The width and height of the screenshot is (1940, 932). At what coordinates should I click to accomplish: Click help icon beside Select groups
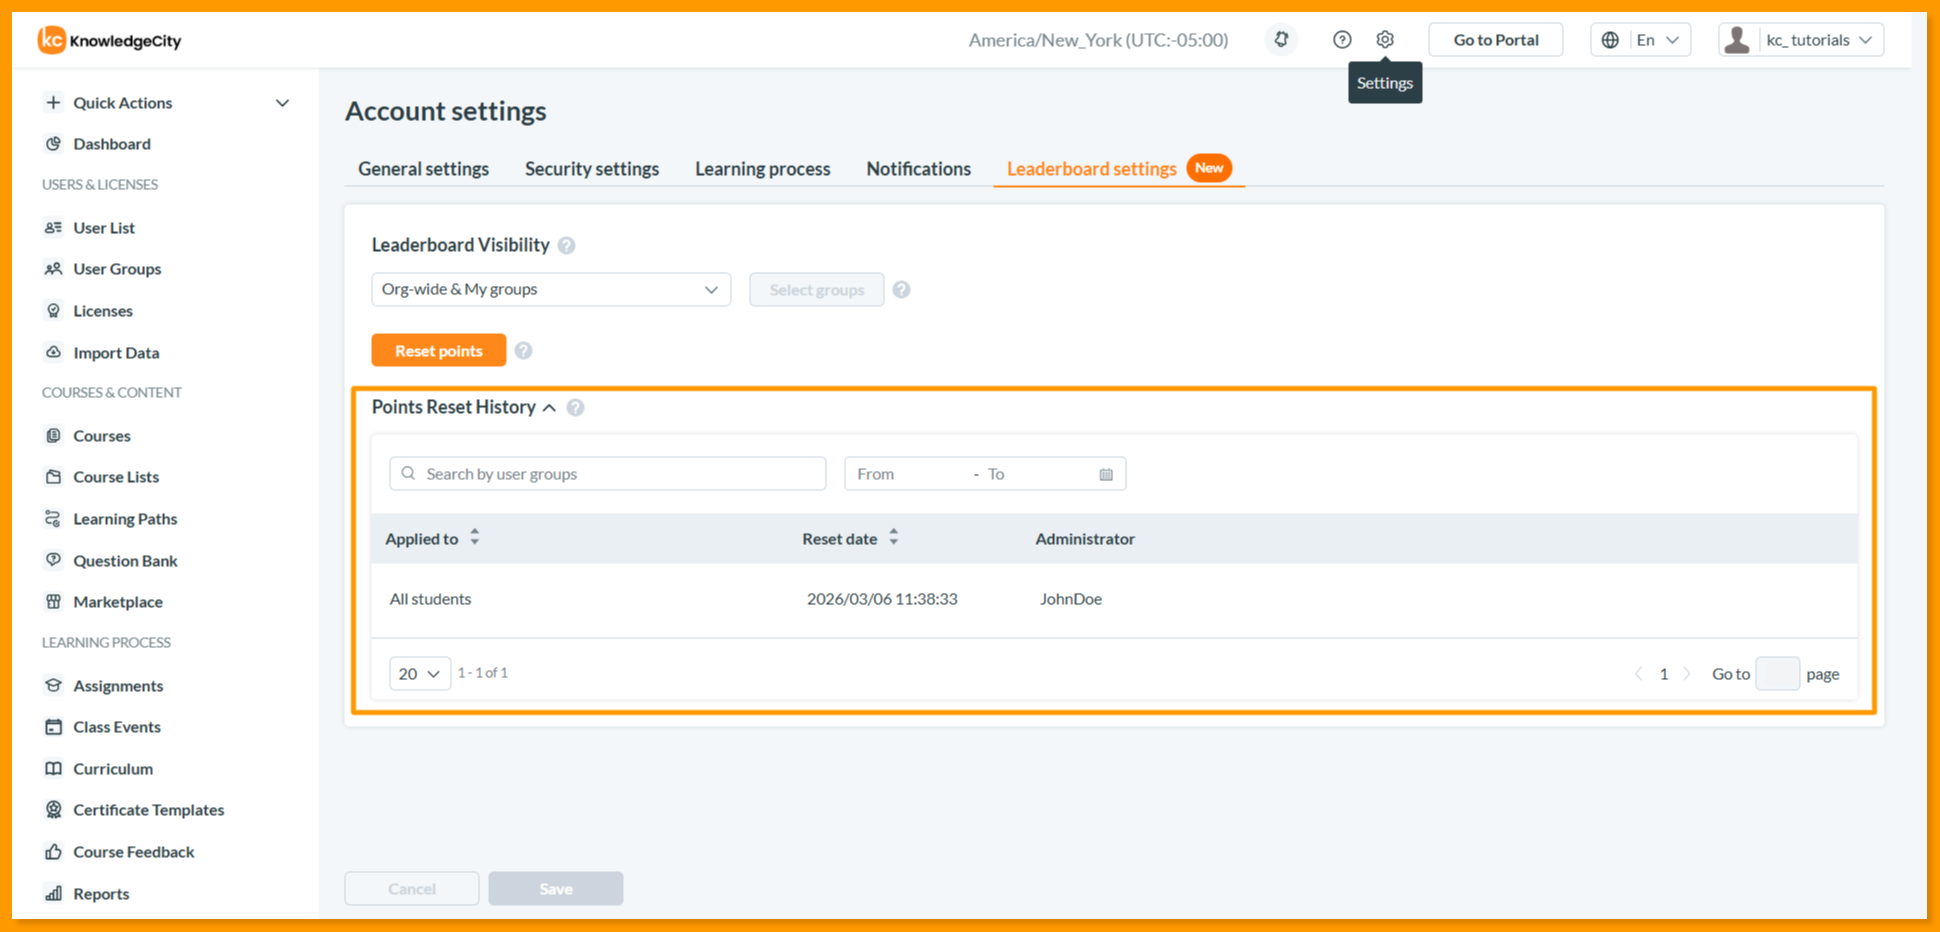(x=901, y=290)
